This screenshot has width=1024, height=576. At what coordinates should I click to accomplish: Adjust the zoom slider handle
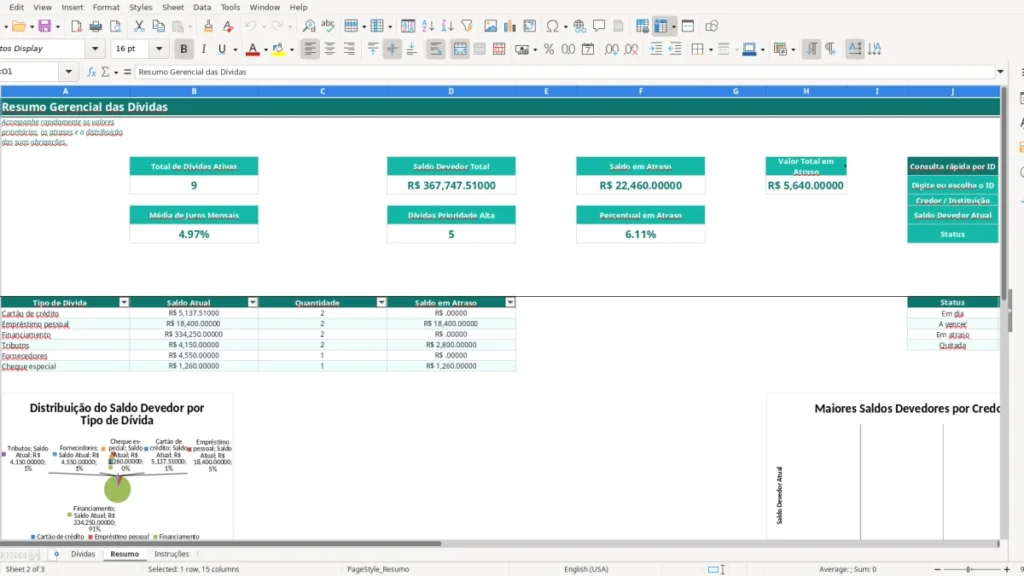pos(968,569)
